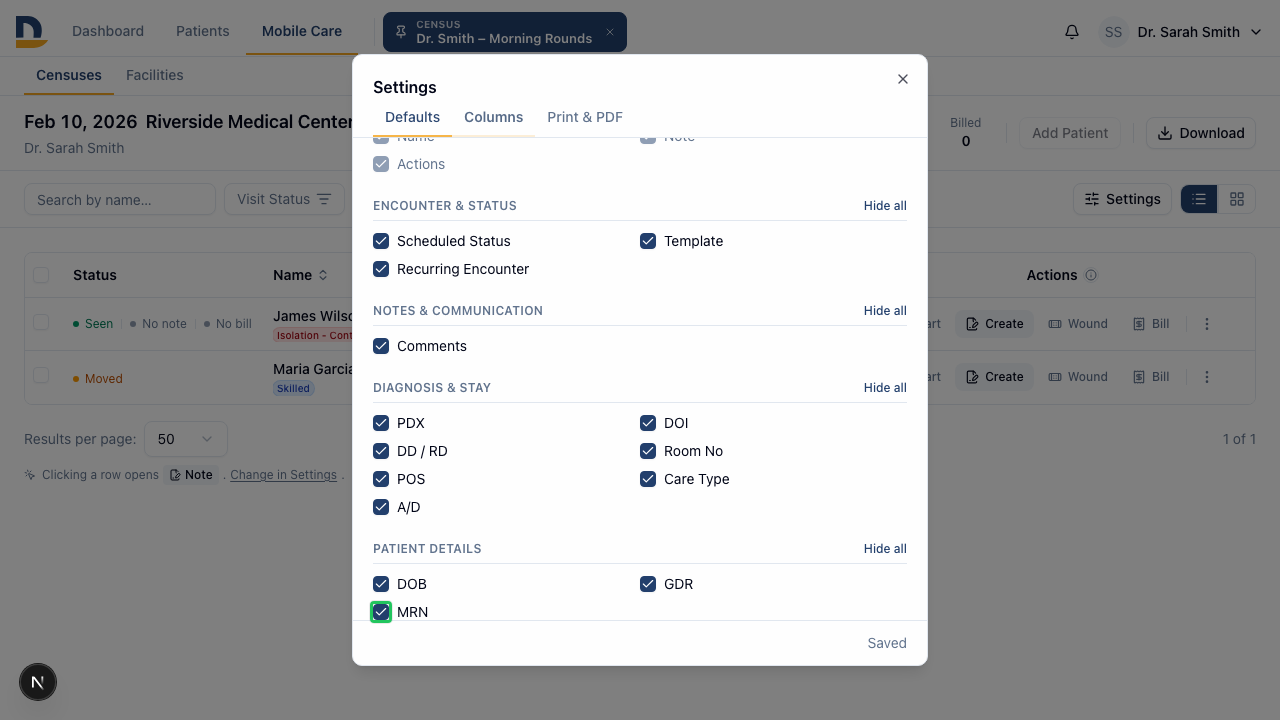
Task: Click the Download button
Action: pos(1201,133)
